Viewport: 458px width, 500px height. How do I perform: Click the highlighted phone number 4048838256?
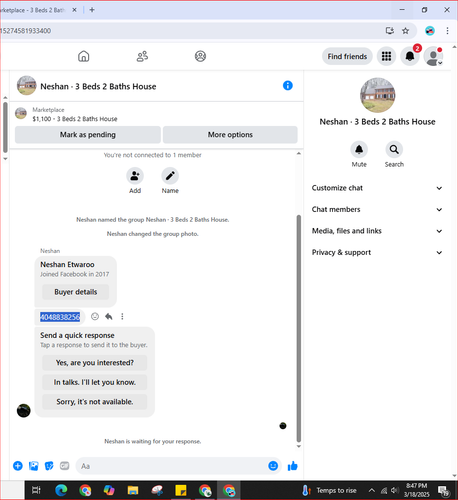click(60, 317)
